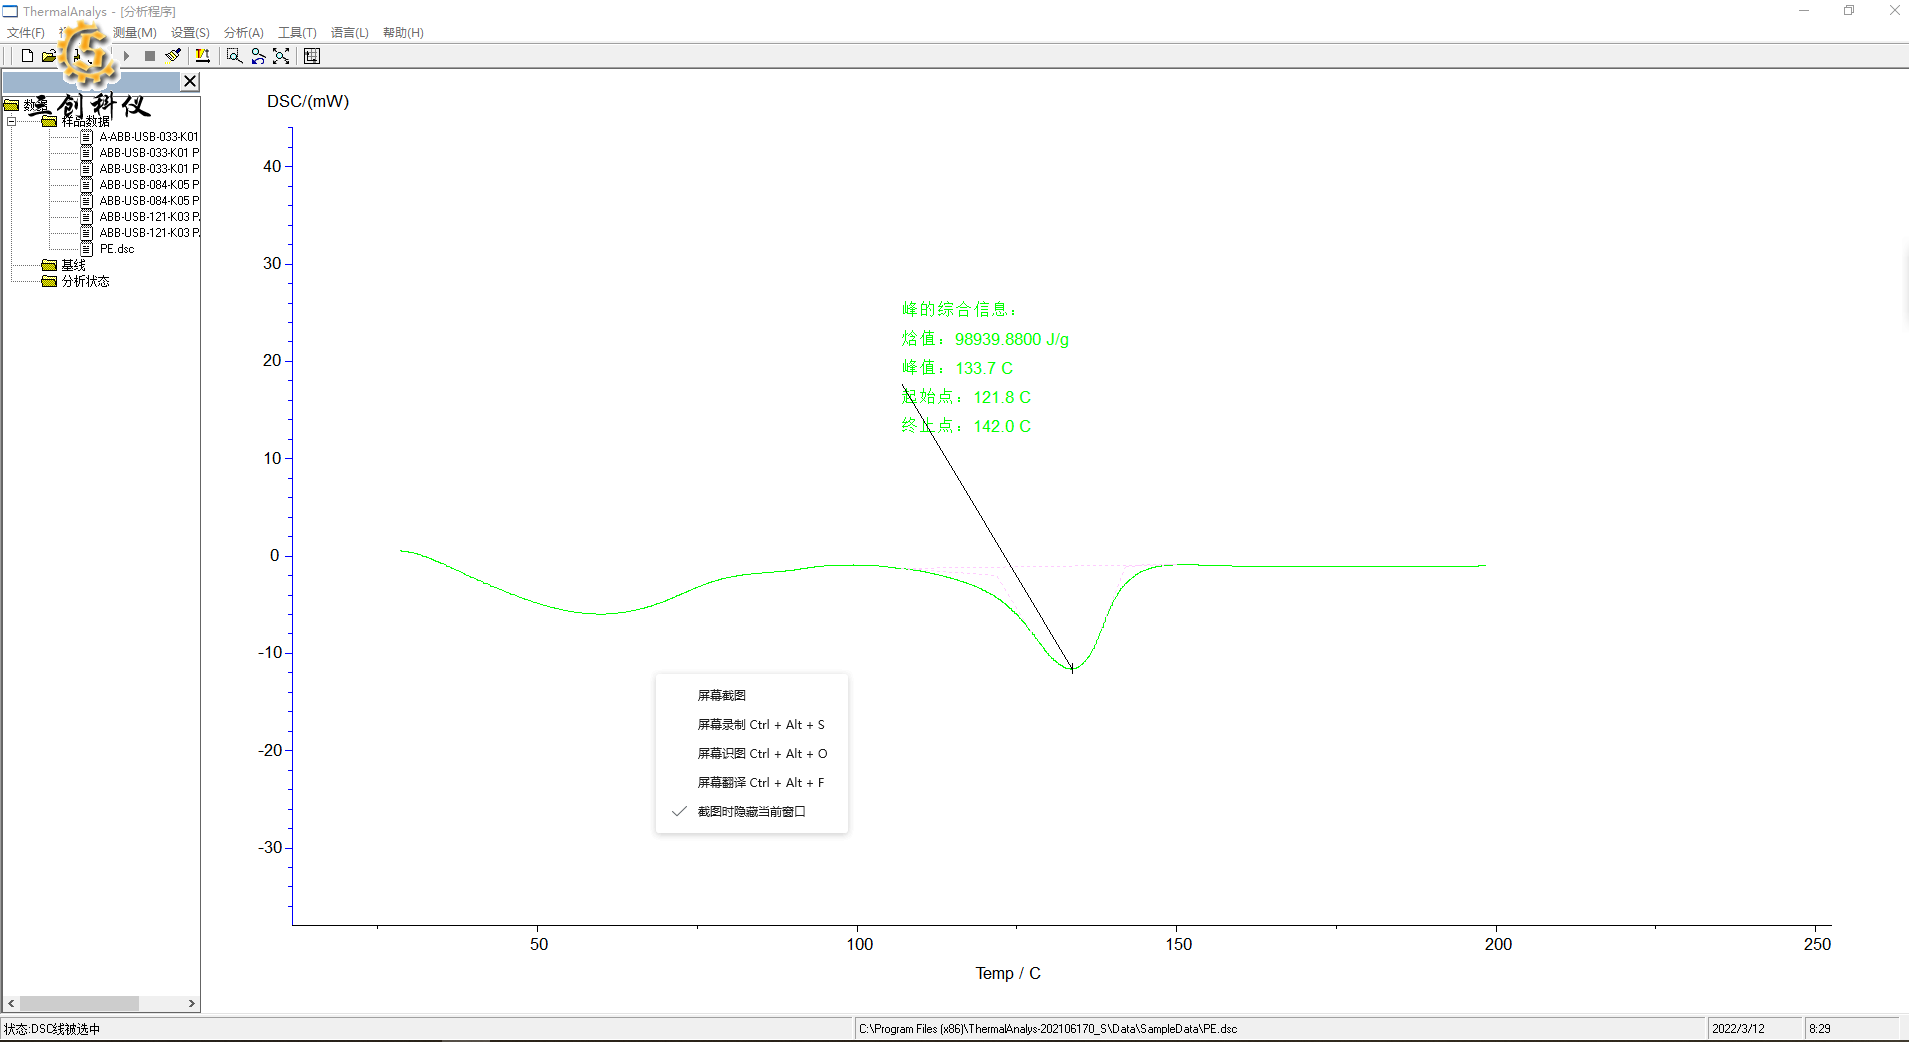Click the tree panel horizontal scrollbar thumb
The height and width of the screenshot is (1042, 1909).
[79, 1003]
